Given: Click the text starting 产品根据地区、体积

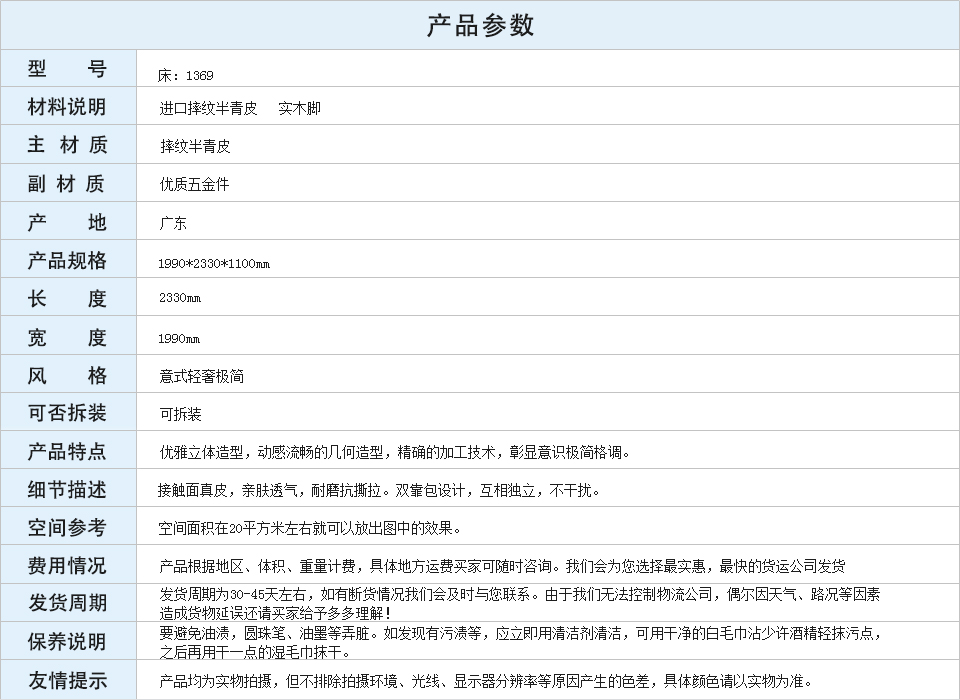Looking at the screenshot, I should 502,566.
